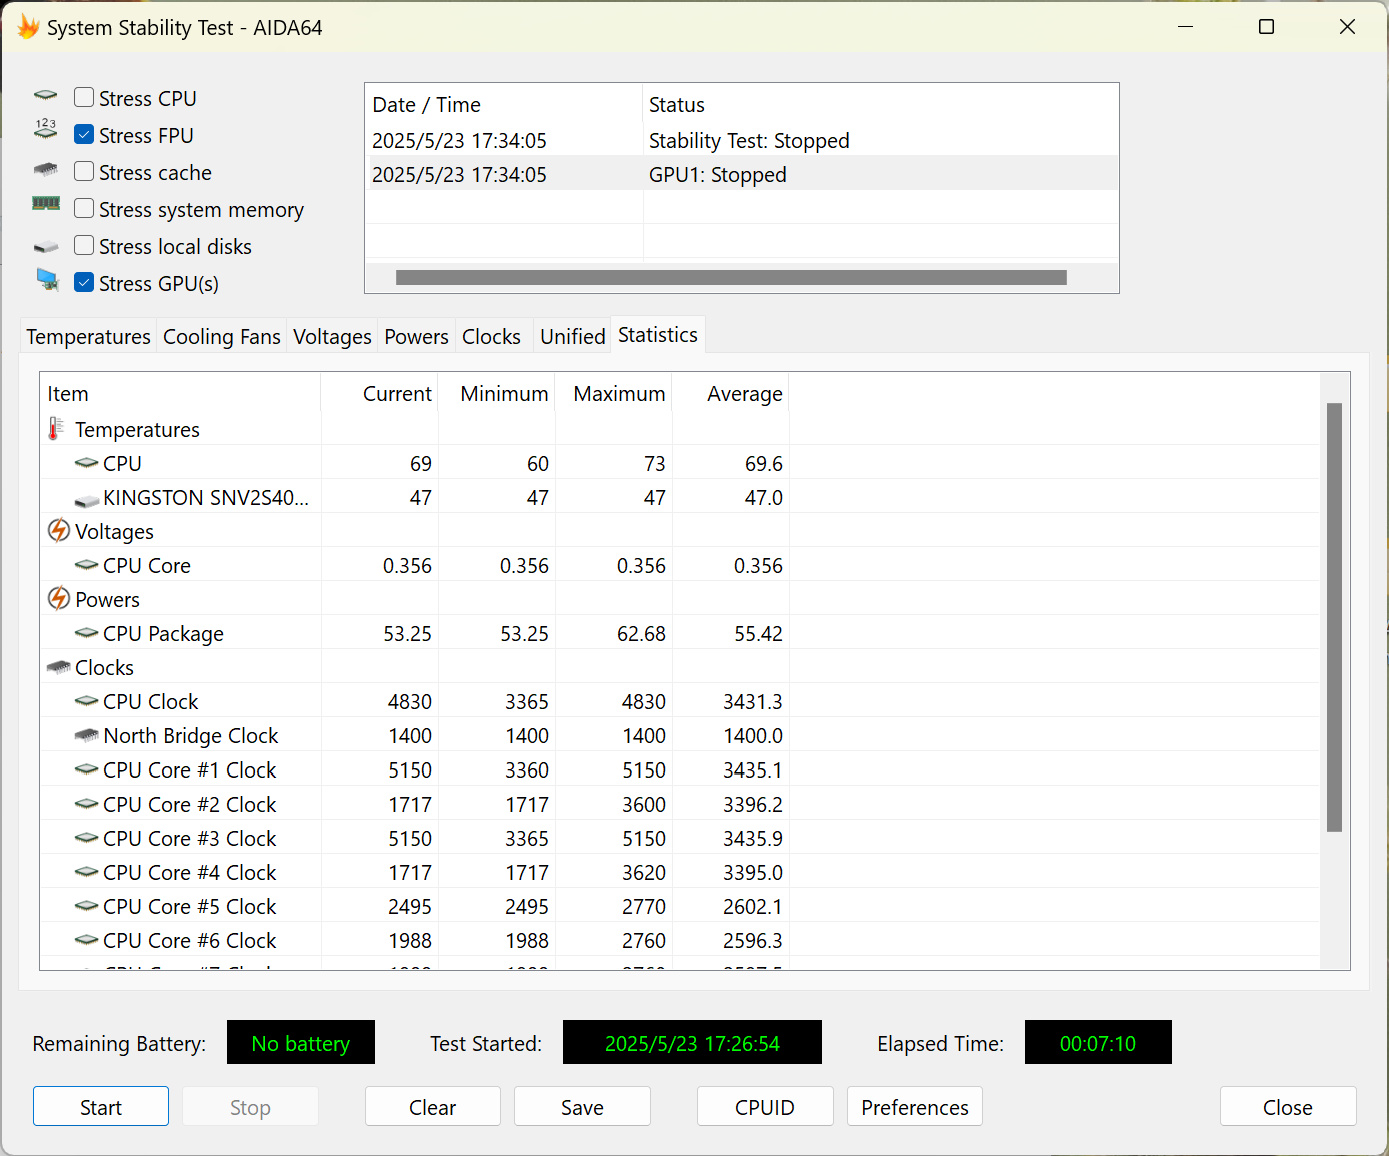Click the log panel horizontal scrollbar
This screenshot has width=1389, height=1156.
point(731,277)
